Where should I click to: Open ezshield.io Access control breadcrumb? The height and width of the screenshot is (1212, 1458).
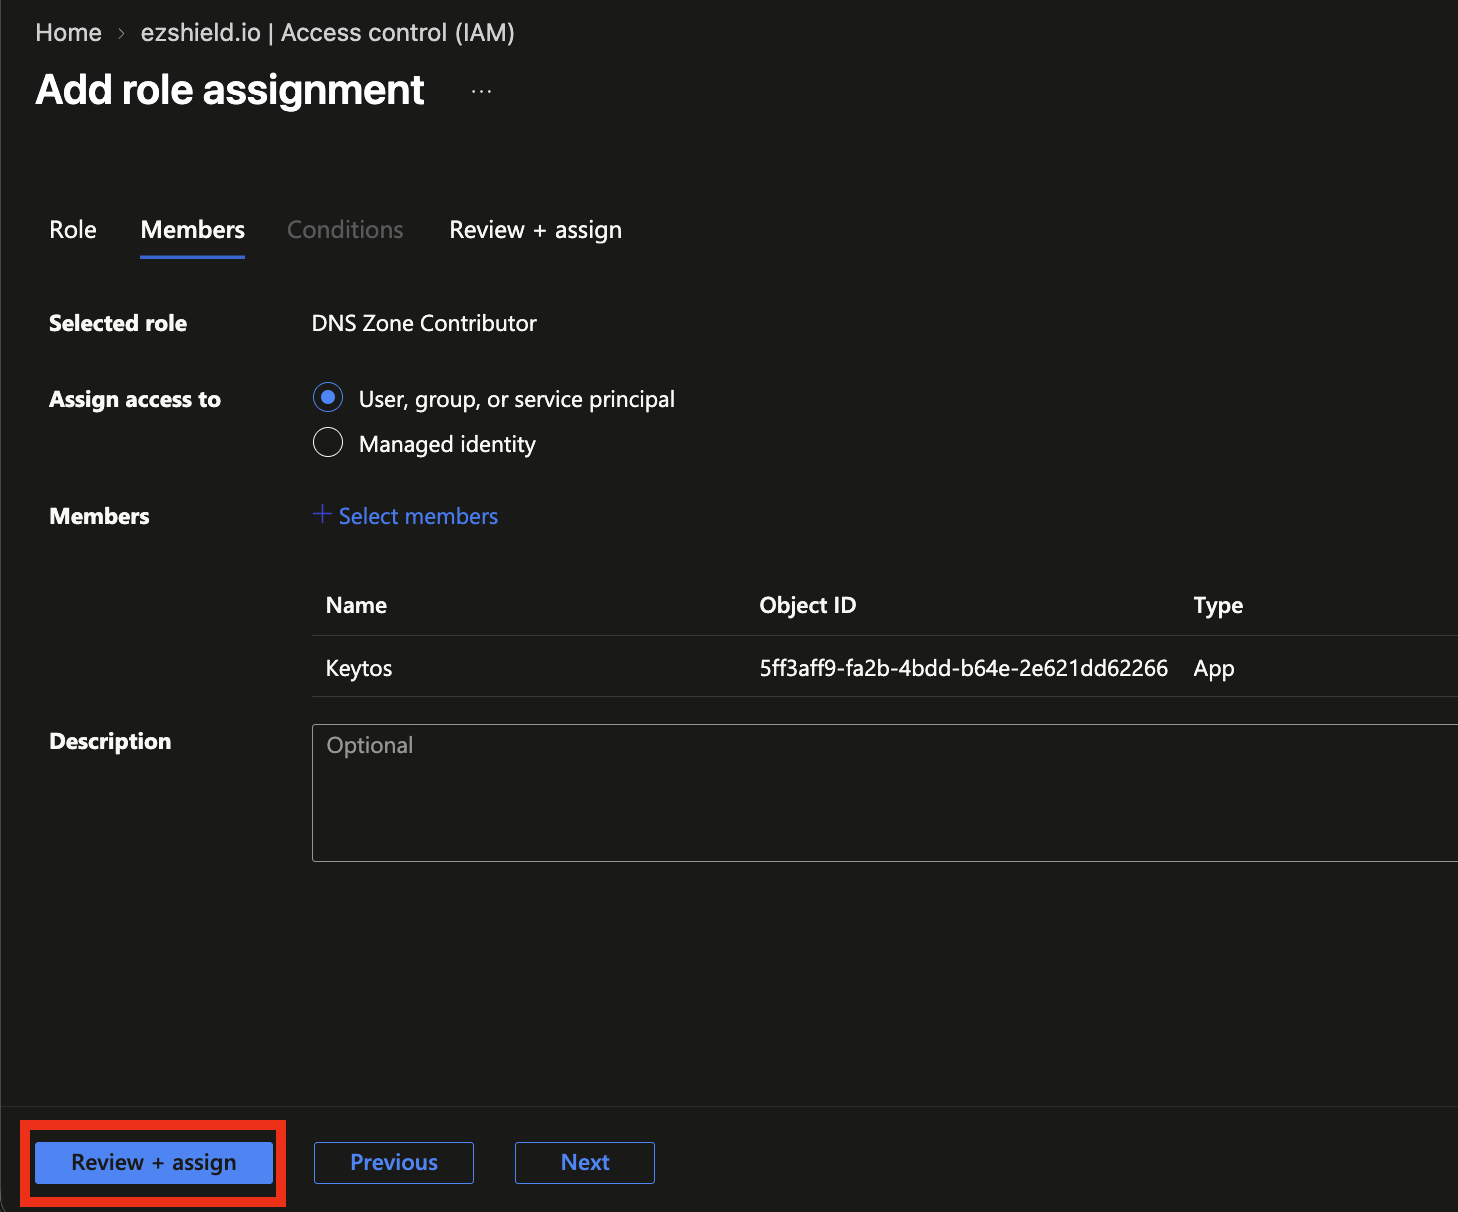(x=328, y=32)
